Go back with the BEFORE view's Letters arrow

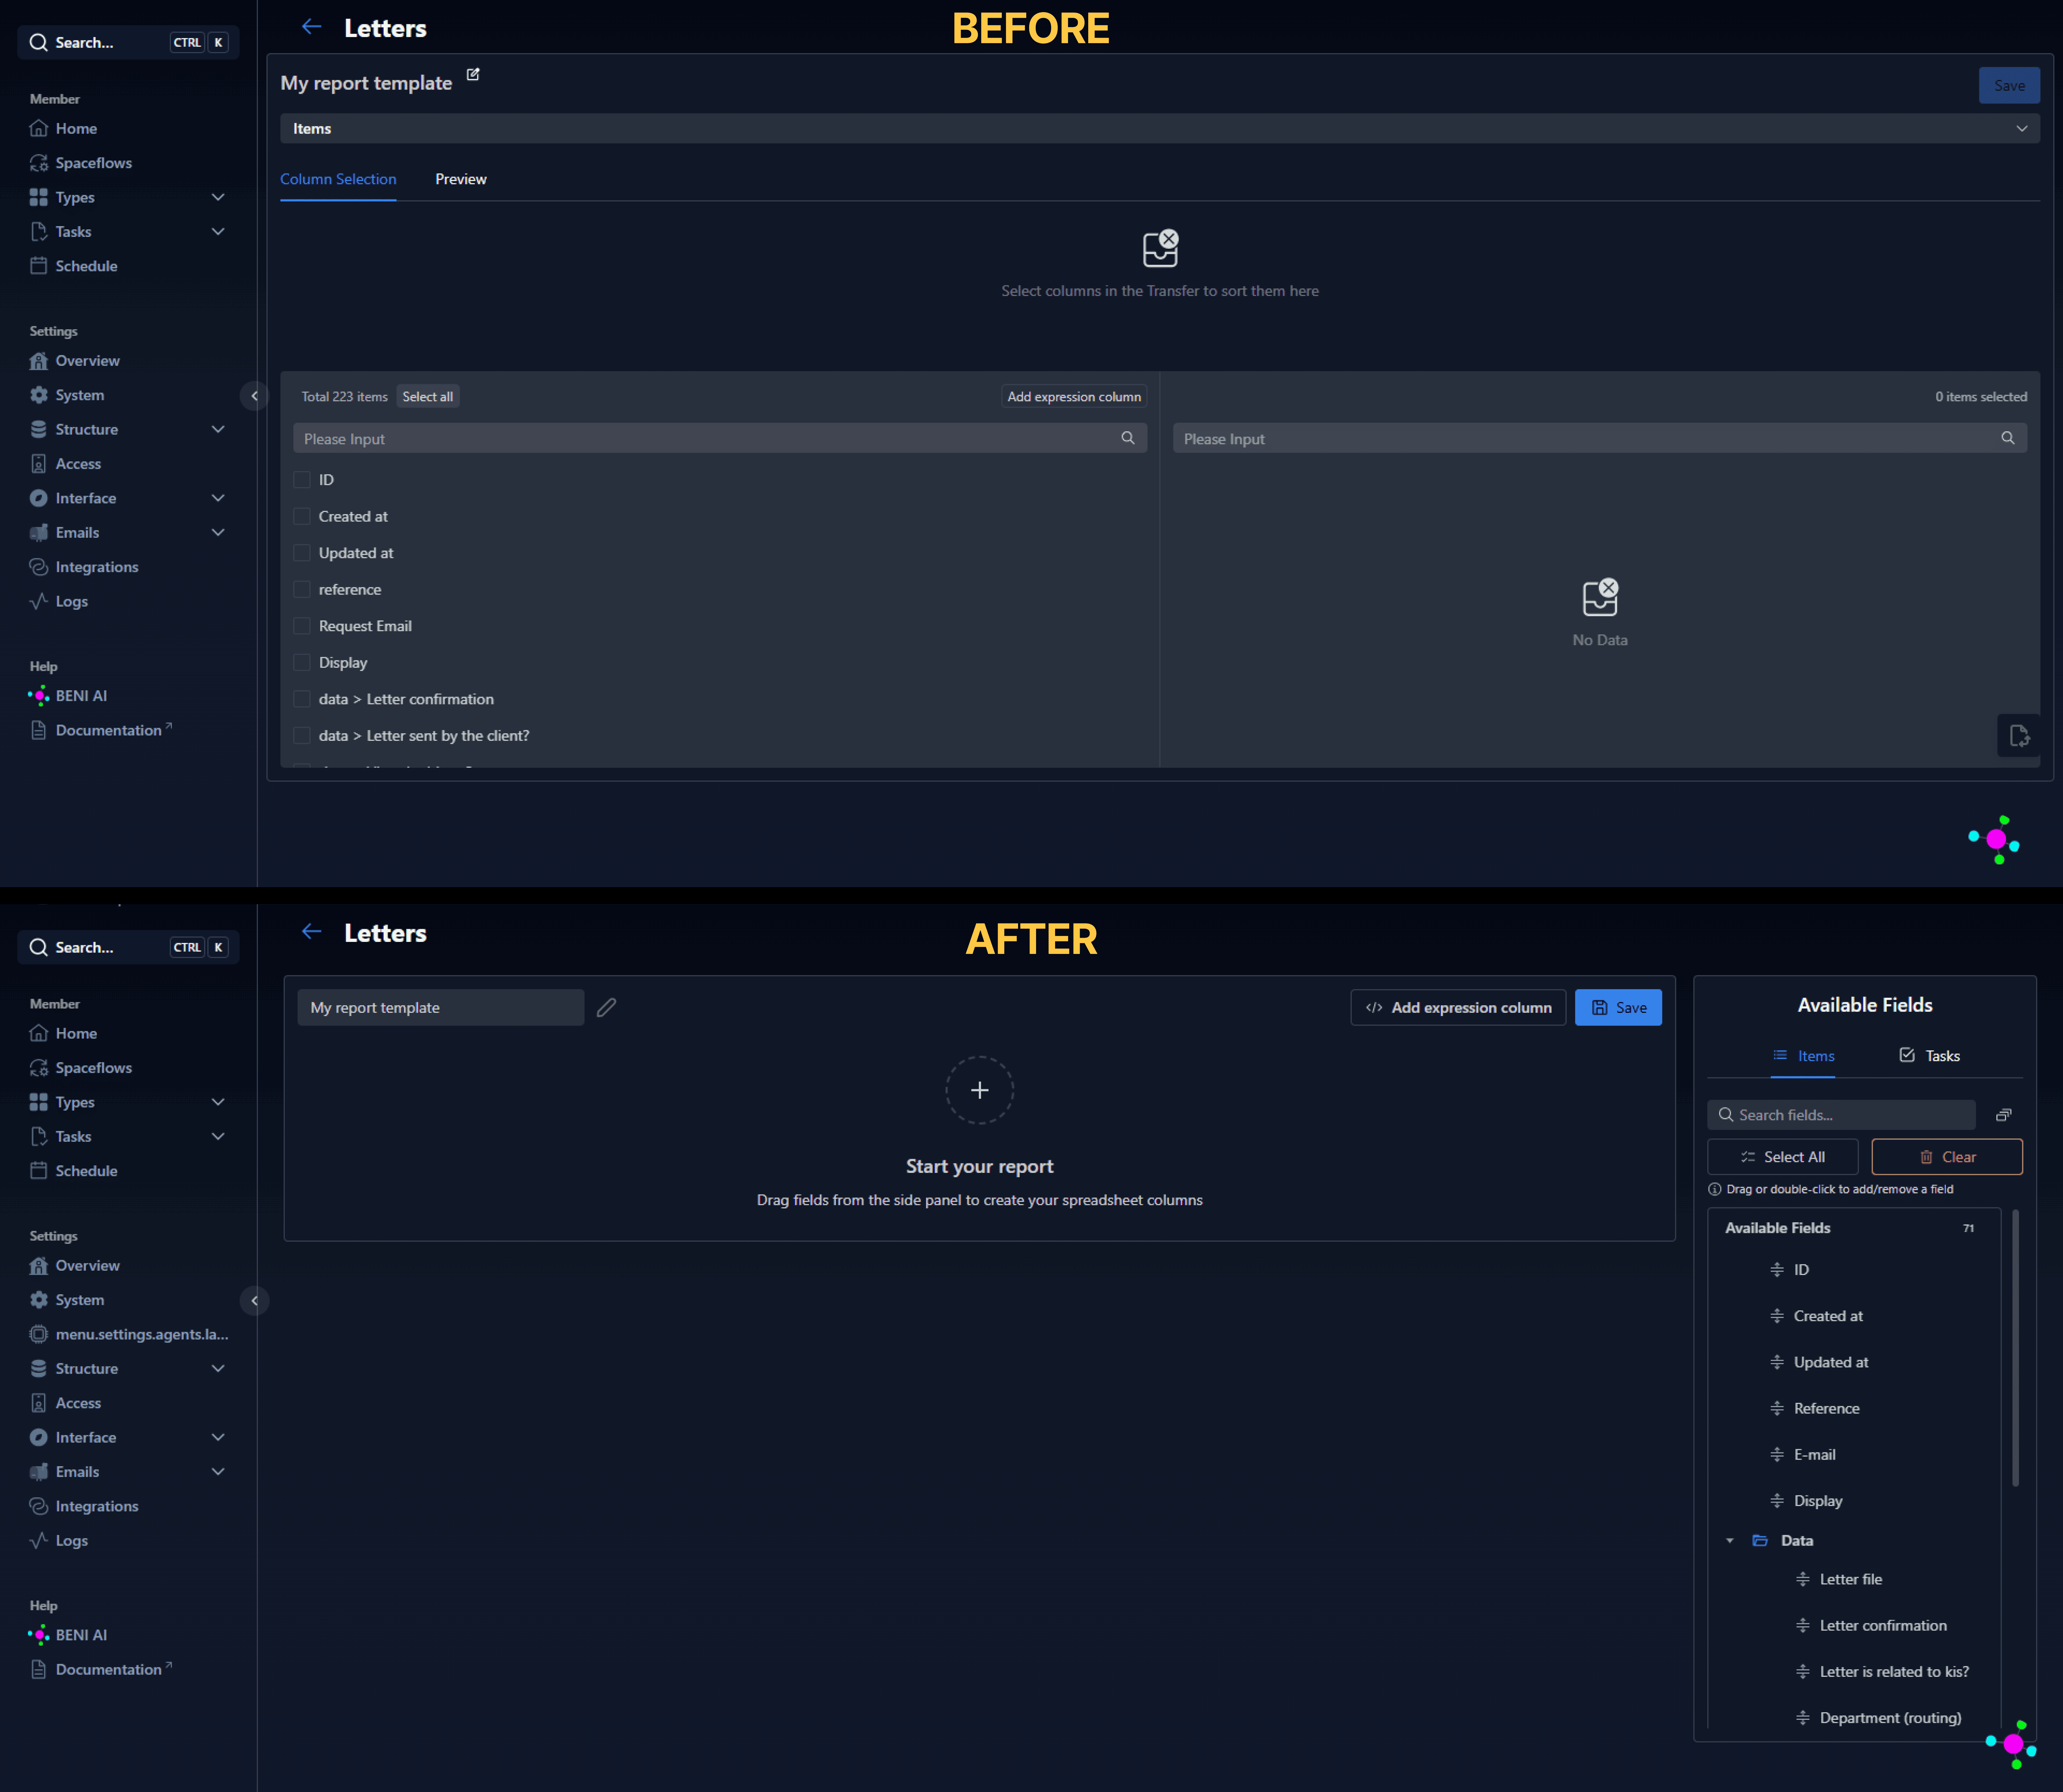click(x=312, y=27)
